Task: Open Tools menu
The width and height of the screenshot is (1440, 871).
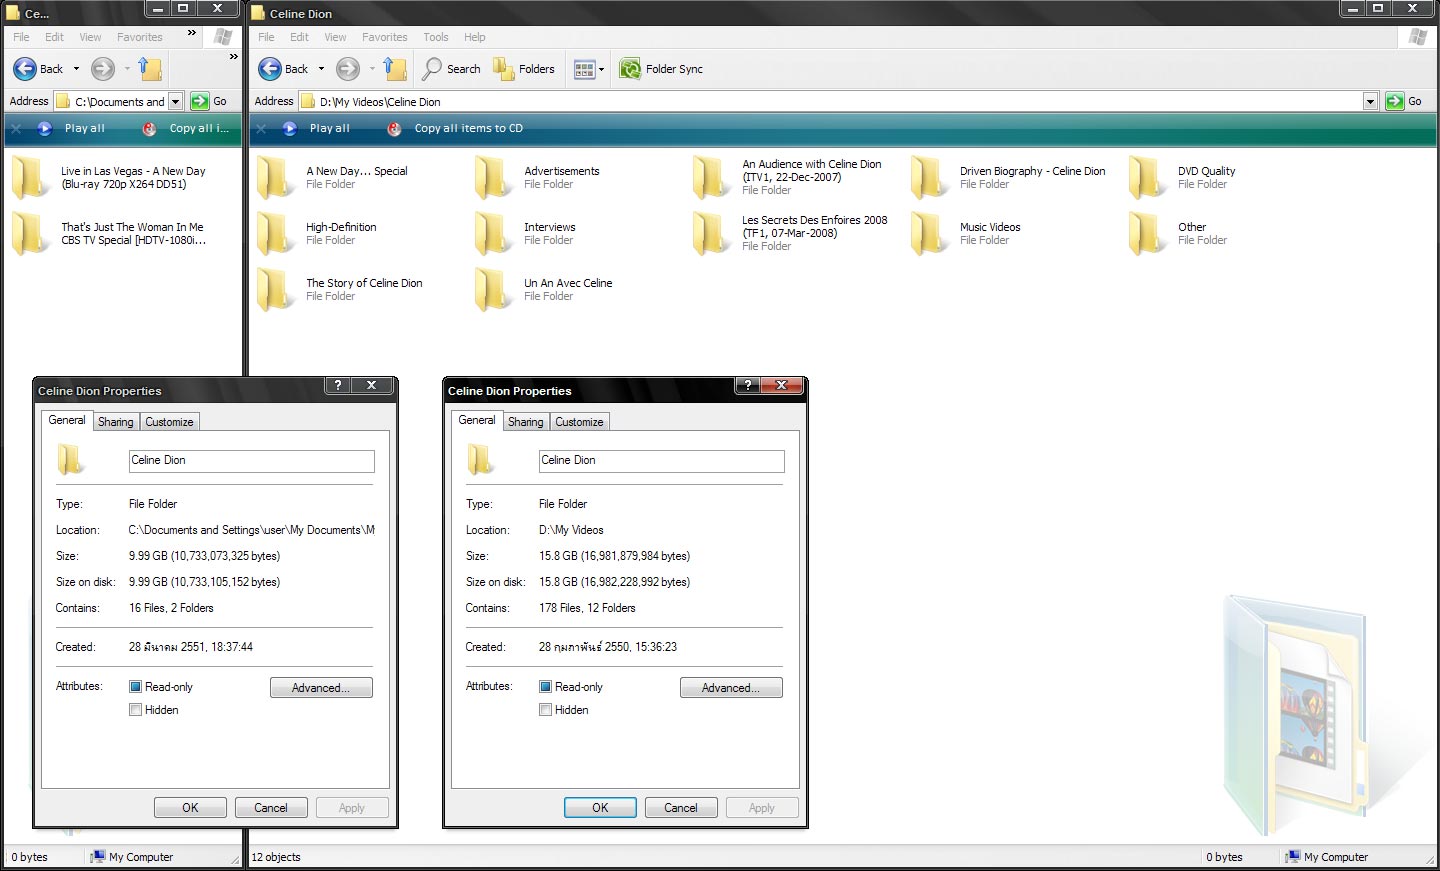Action: (x=435, y=37)
